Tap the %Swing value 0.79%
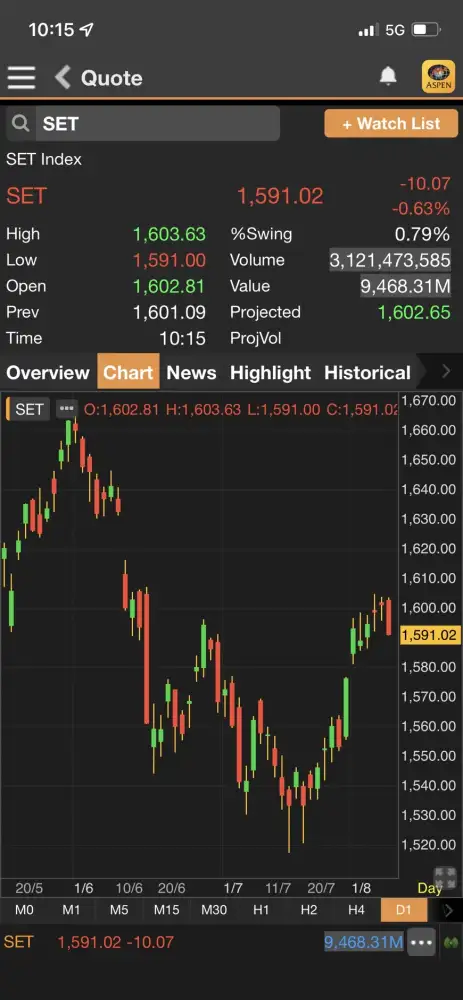The width and height of the screenshot is (463, 1000). 422,234
